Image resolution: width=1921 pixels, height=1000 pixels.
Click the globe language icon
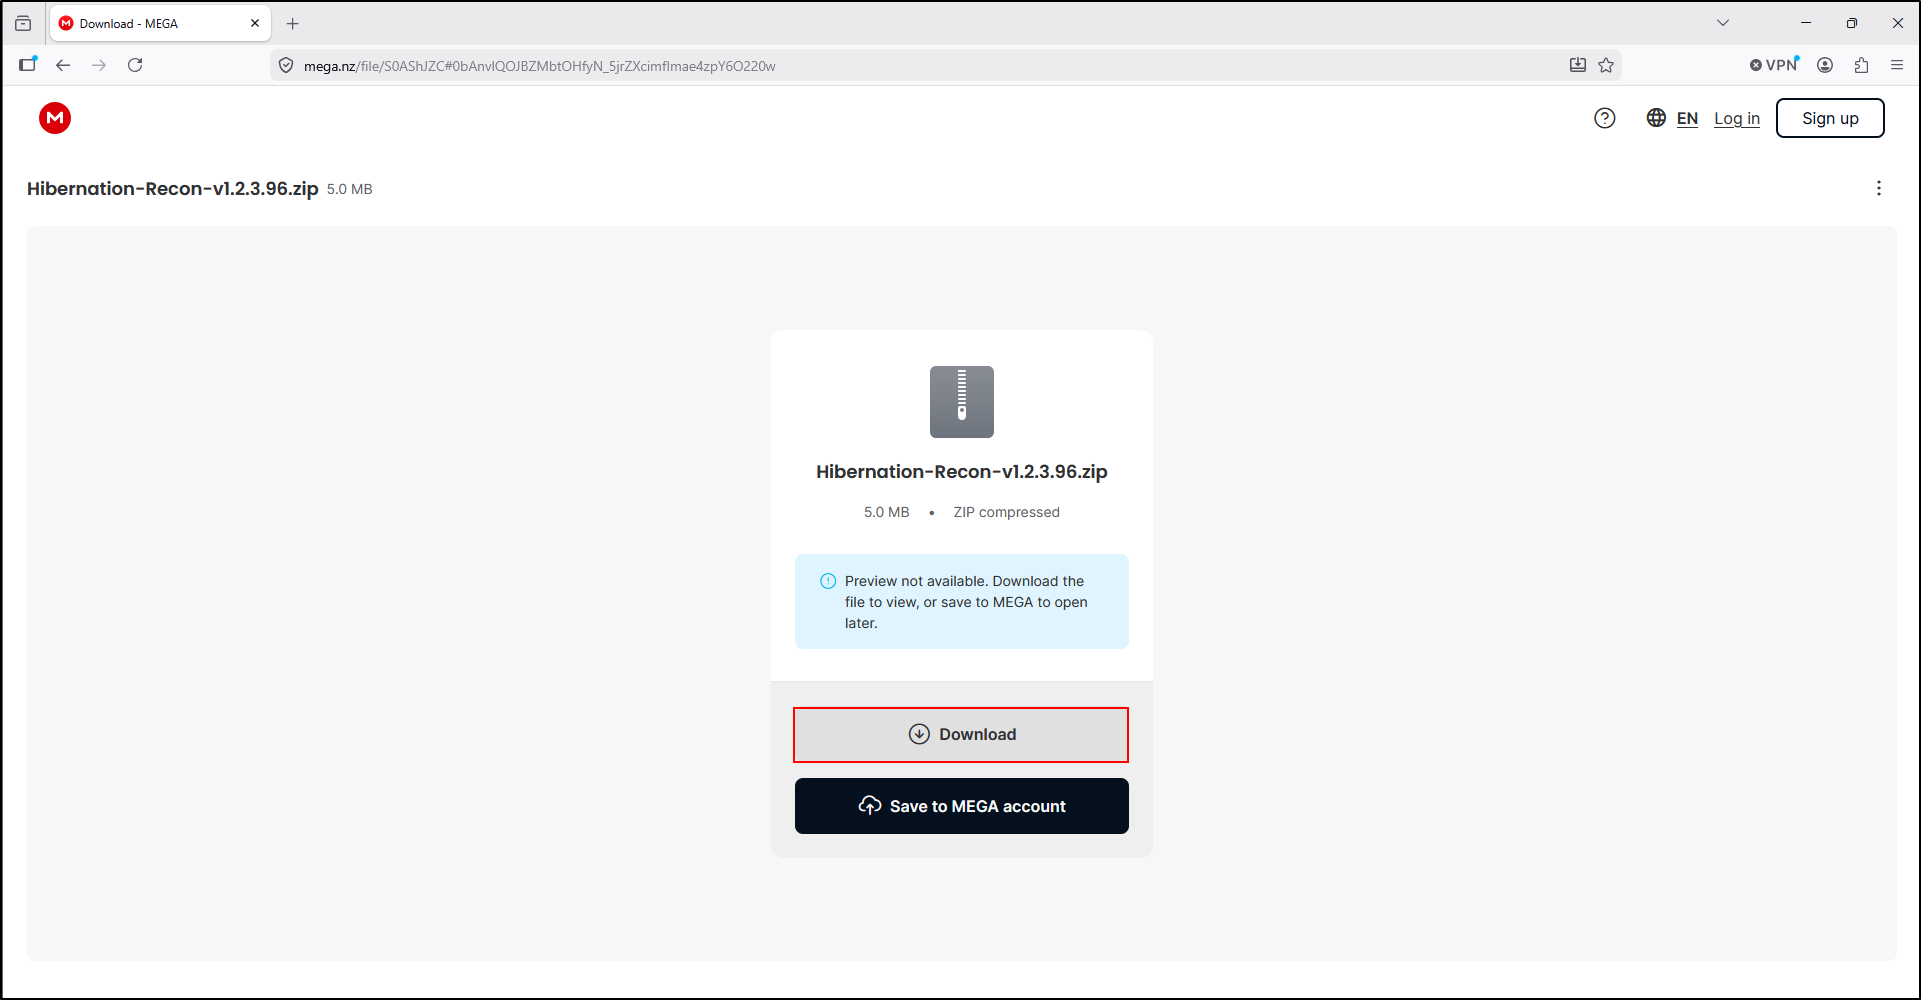coord(1656,118)
